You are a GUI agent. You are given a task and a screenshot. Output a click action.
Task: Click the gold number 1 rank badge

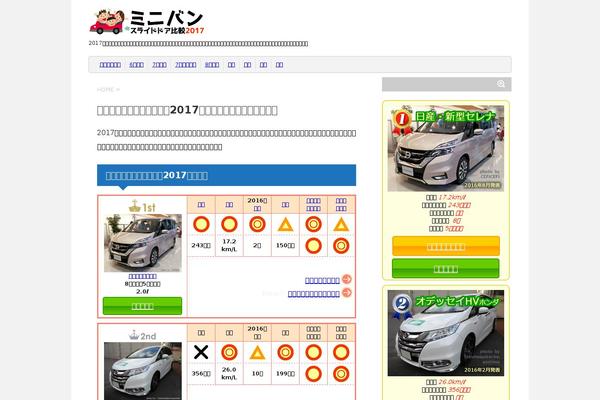coord(401,119)
